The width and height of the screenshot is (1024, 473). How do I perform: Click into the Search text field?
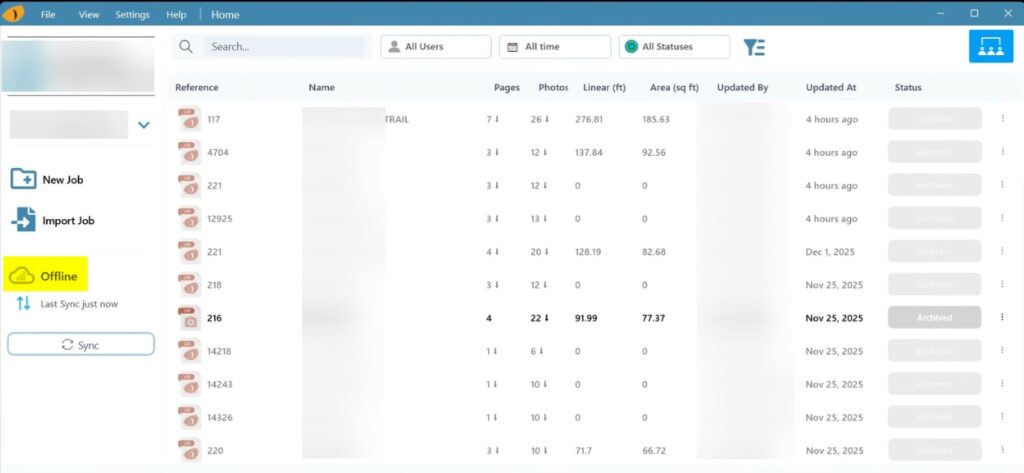pos(284,47)
